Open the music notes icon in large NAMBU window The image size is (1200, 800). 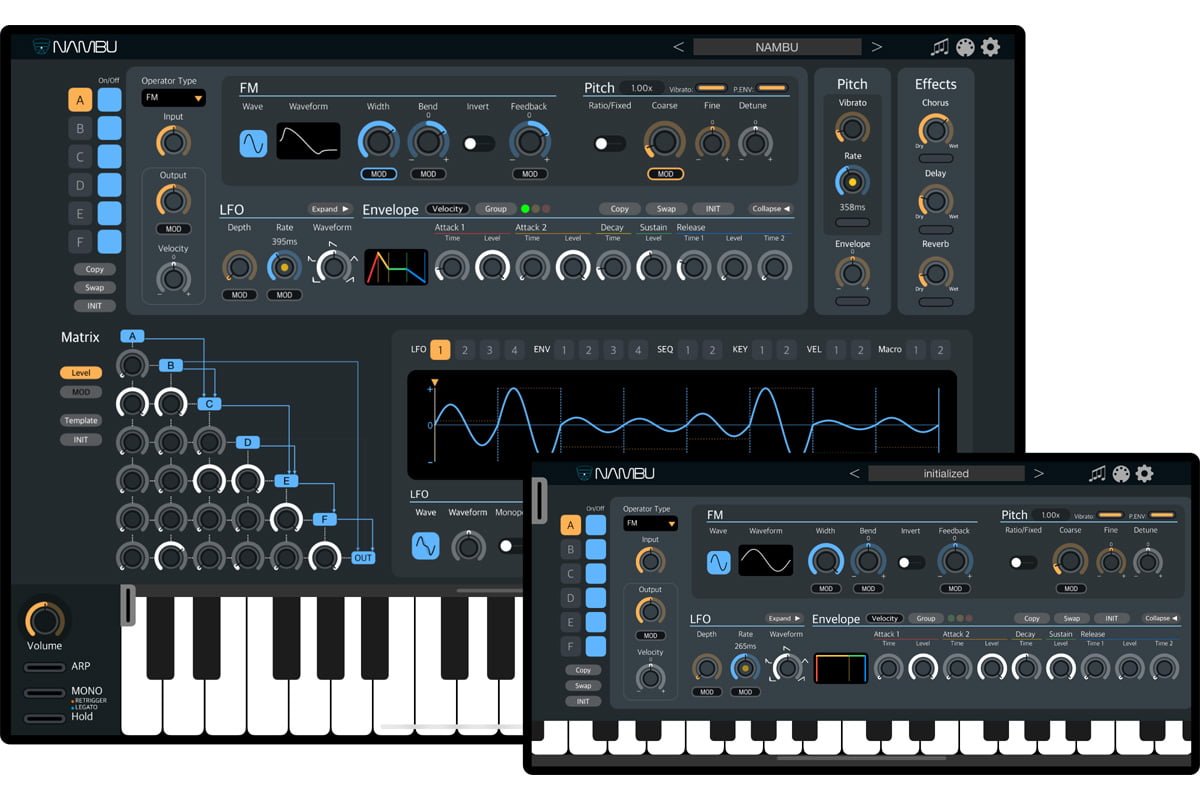click(939, 47)
